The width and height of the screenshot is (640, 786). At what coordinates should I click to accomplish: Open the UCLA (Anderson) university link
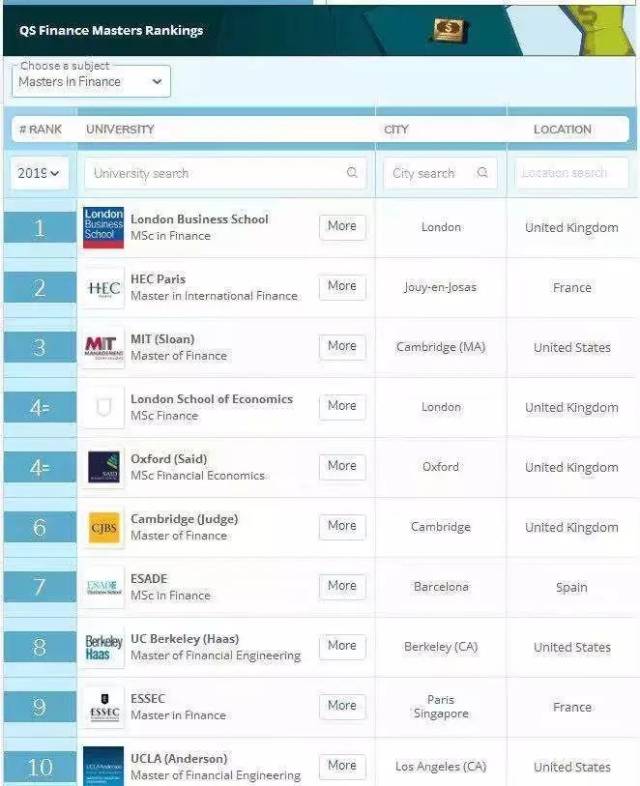(x=179, y=758)
